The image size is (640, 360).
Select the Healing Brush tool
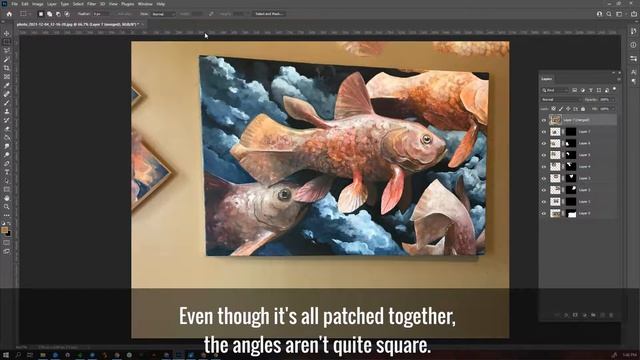[x=7, y=94]
